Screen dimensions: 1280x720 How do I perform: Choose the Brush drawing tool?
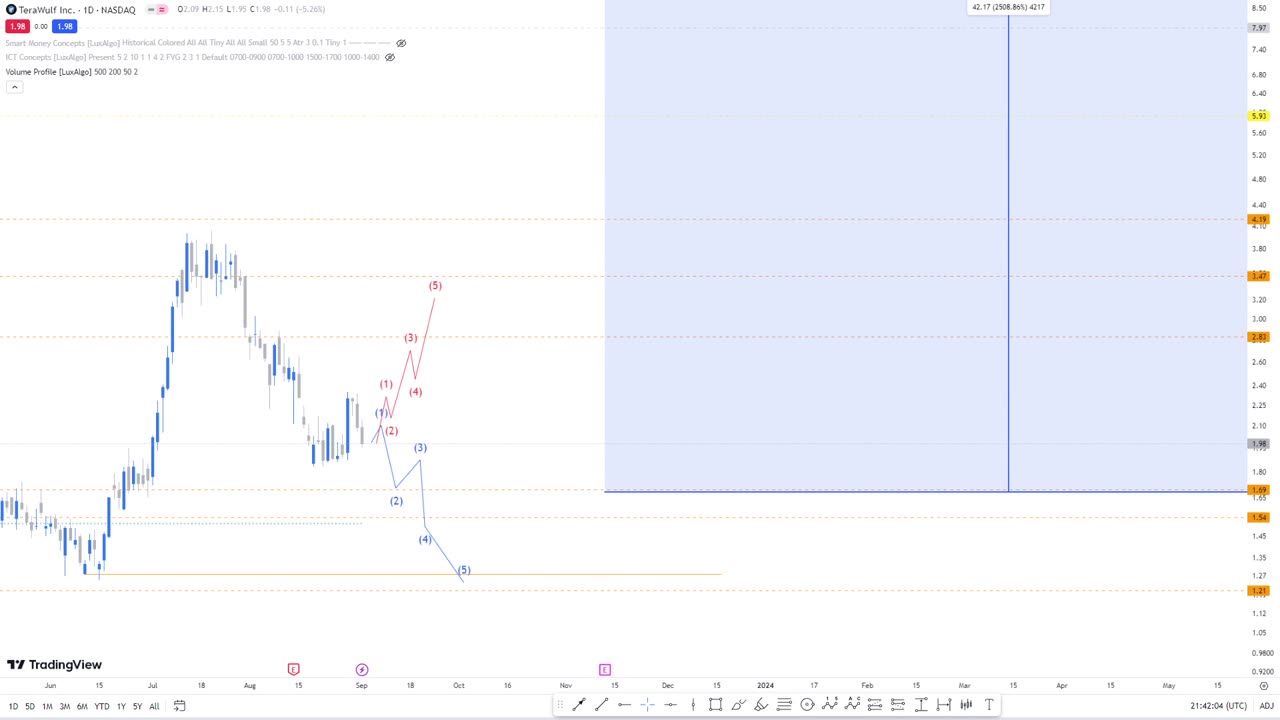tap(738, 705)
